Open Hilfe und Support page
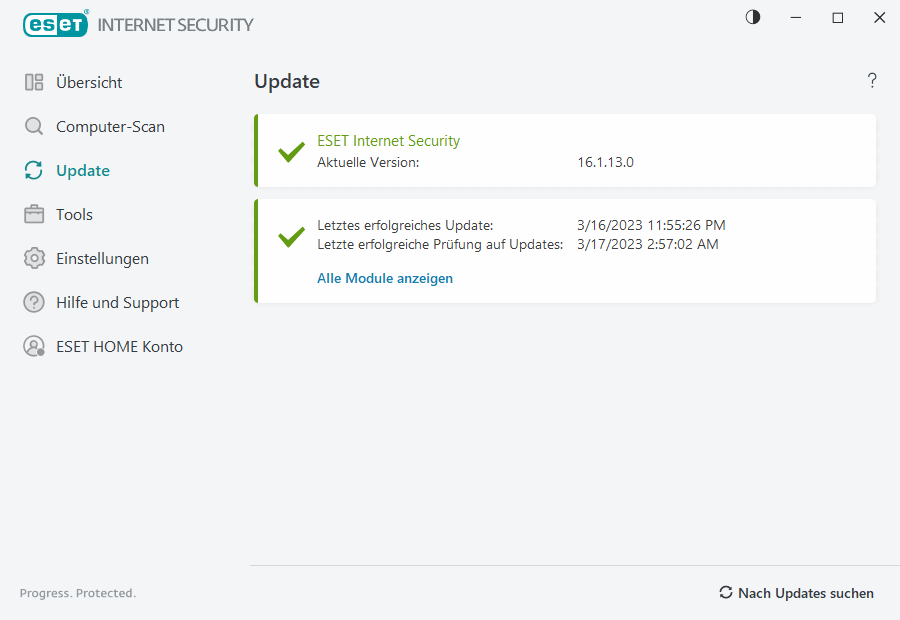 click(117, 303)
